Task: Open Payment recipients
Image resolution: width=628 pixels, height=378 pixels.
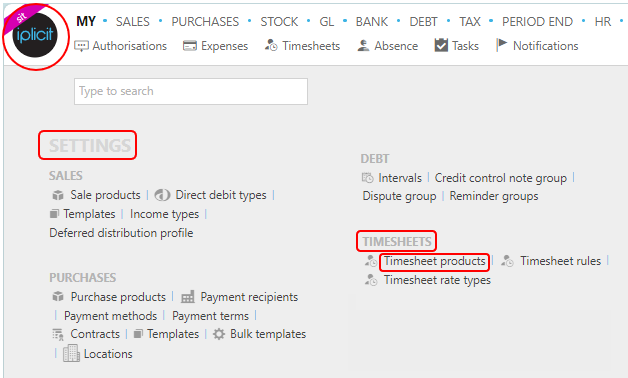Action: [249, 297]
